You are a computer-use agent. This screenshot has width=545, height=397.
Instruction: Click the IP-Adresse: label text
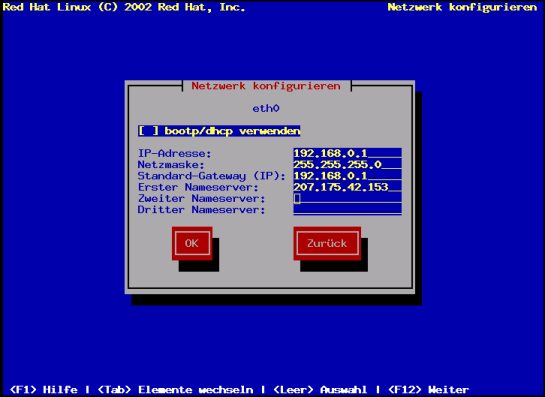click(174, 153)
